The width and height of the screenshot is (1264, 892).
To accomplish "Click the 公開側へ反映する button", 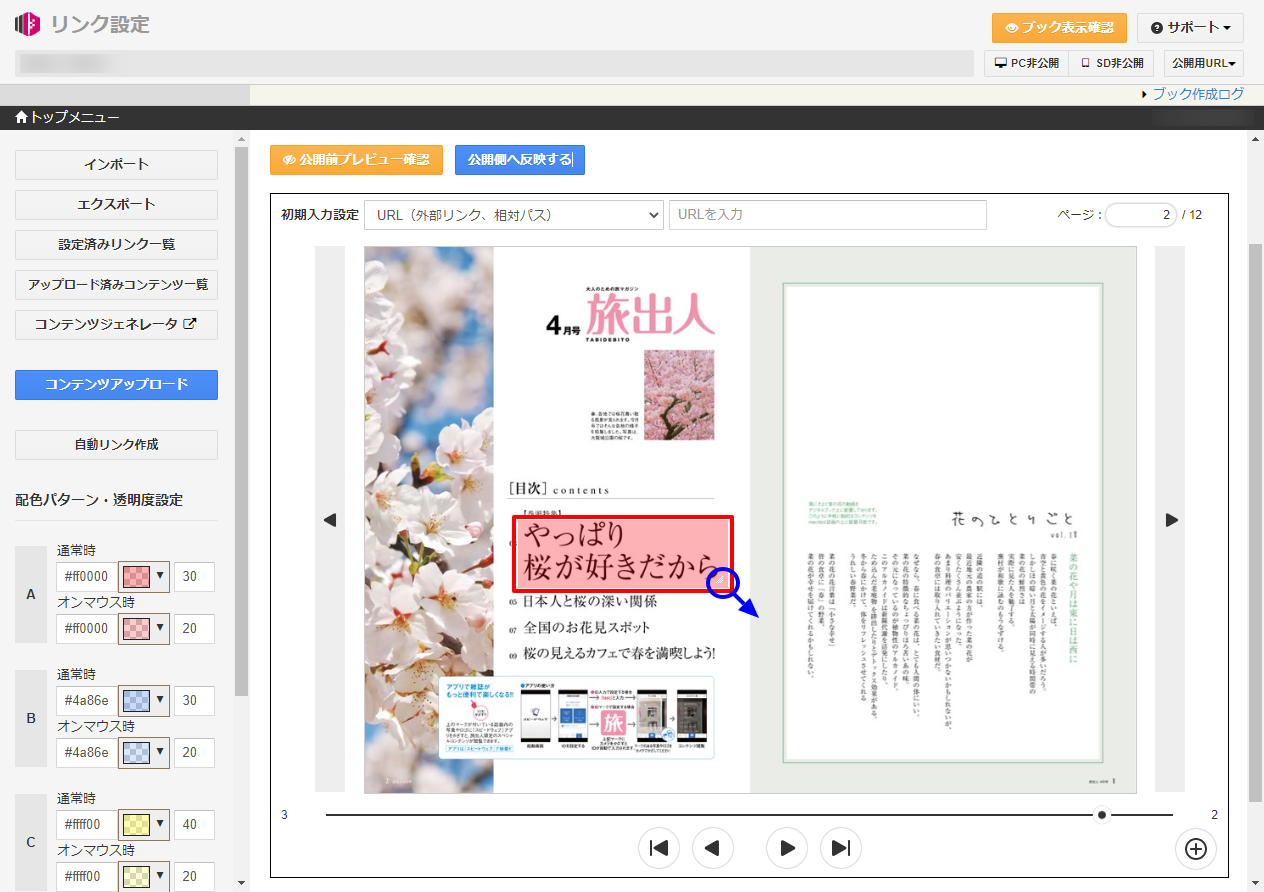I will click(x=519, y=160).
